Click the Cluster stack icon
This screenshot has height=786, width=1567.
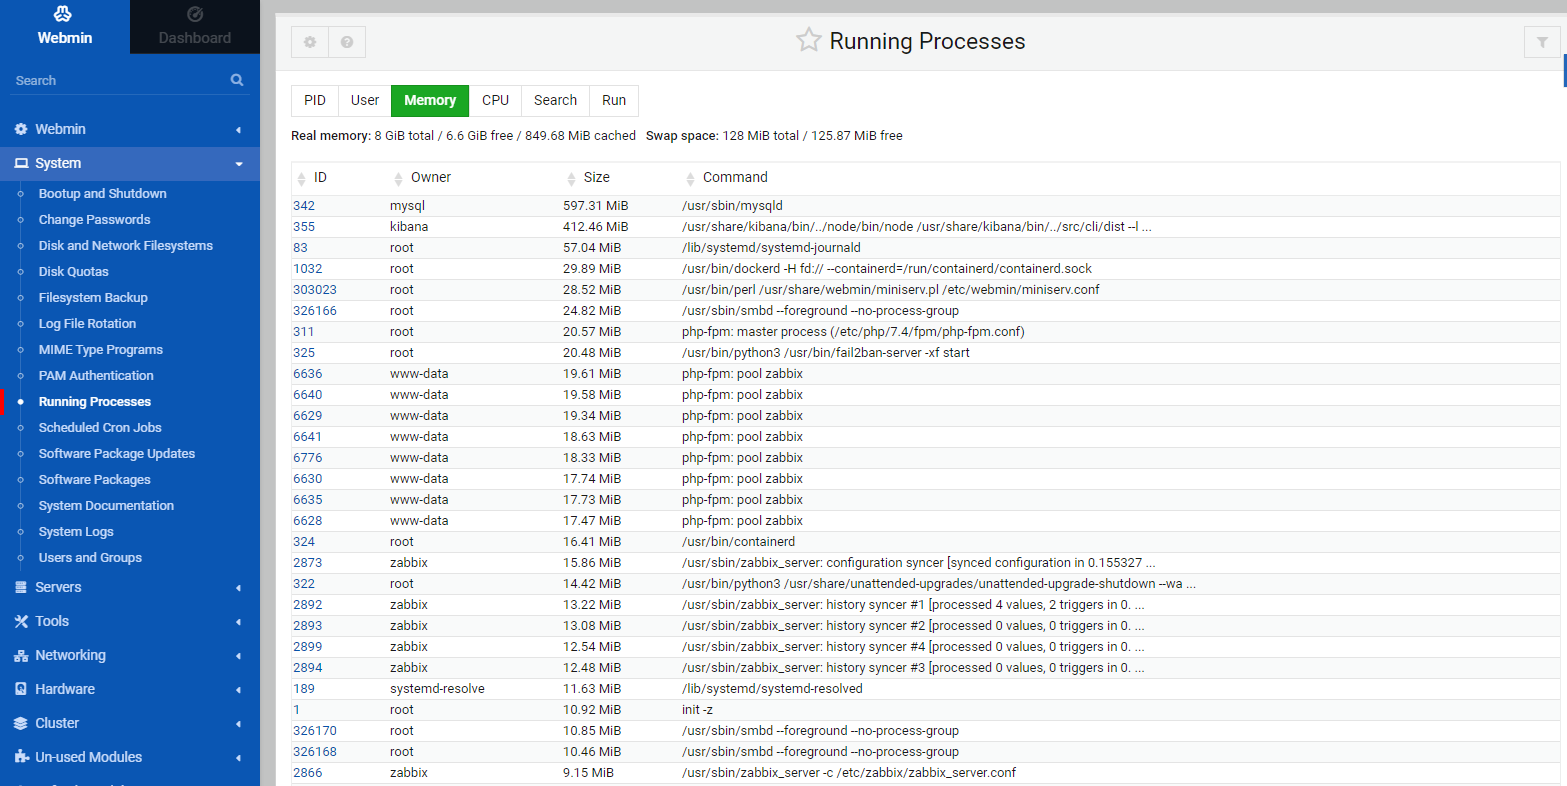(21, 723)
